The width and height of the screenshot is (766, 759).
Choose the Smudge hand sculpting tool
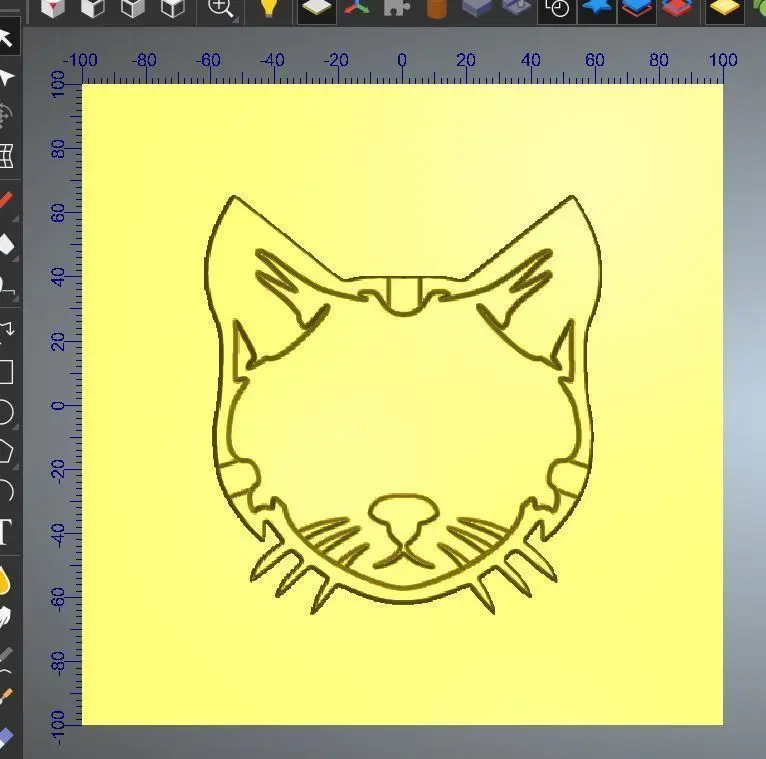5,617
